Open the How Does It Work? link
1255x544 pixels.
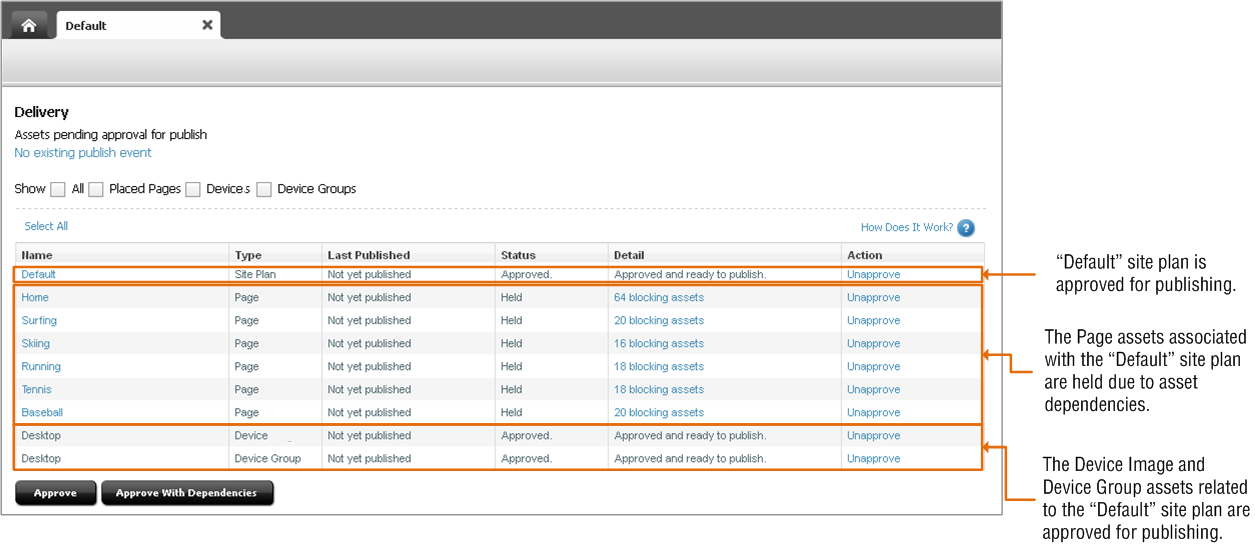[x=907, y=227]
